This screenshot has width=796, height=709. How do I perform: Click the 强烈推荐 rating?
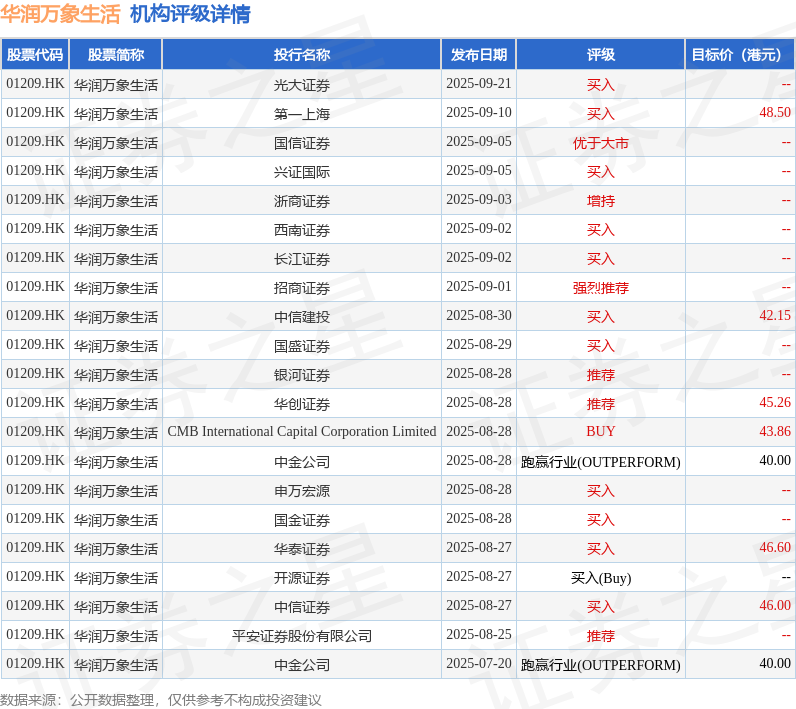tap(601, 287)
